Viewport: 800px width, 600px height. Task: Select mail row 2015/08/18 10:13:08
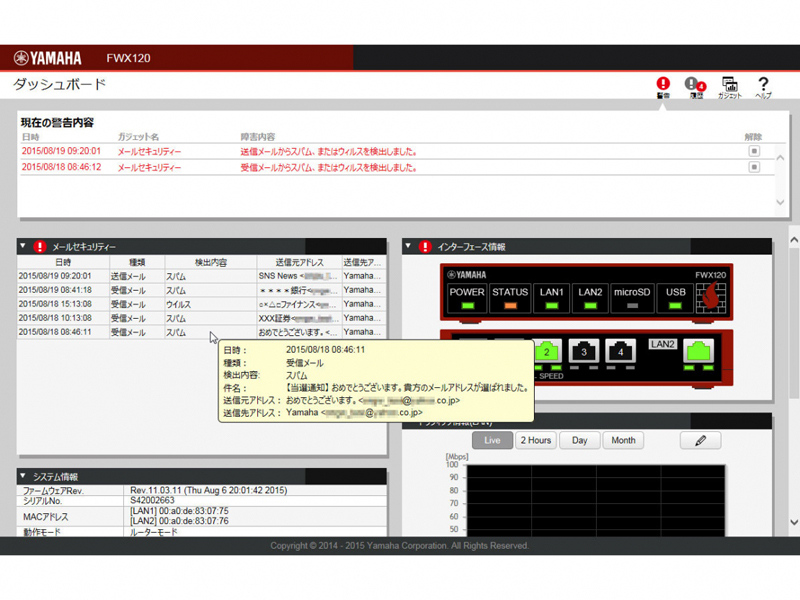click(x=202, y=318)
